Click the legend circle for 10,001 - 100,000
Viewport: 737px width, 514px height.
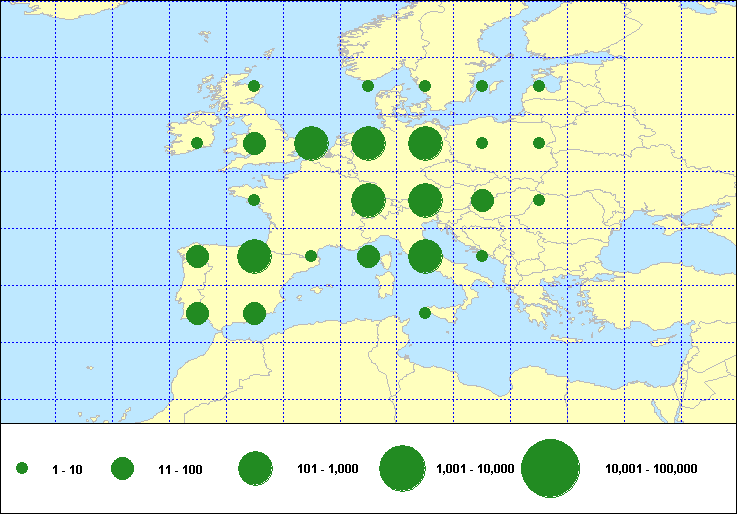tap(551, 468)
